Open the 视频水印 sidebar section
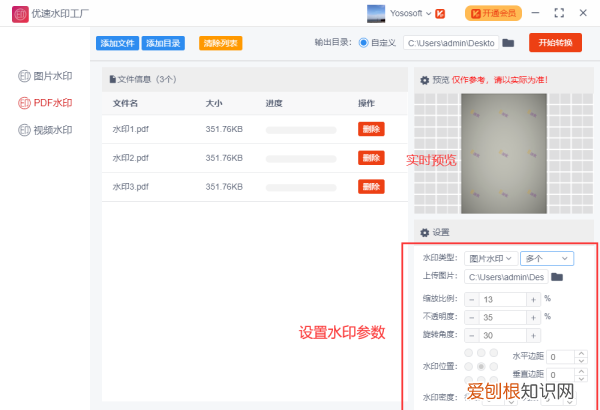This screenshot has height=410, width=600. pos(45,130)
